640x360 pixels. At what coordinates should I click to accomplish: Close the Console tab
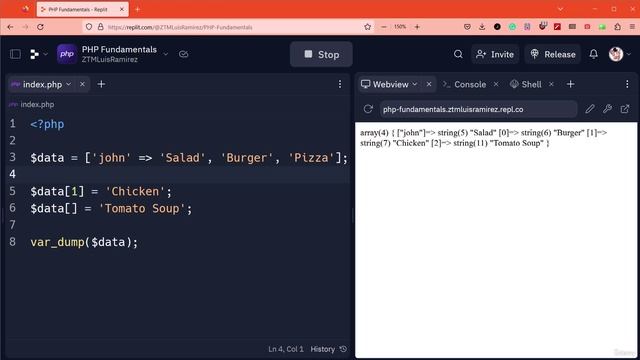pyautogui.click(x=496, y=84)
